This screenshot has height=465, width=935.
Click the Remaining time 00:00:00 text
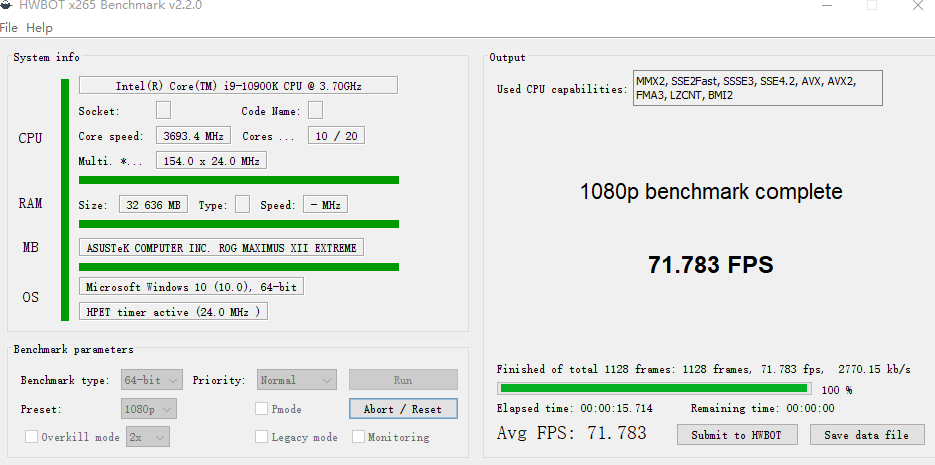click(763, 408)
